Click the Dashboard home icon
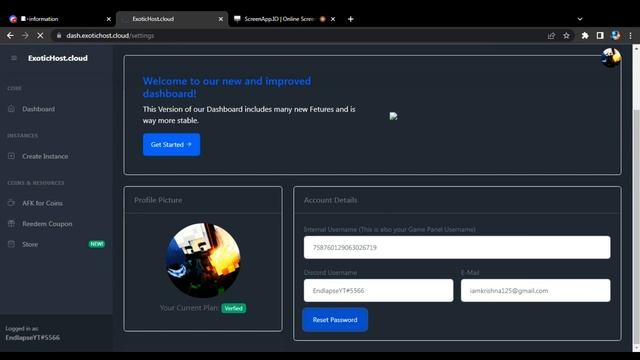The height and width of the screenshot is (360, 640). pos(11,109)
